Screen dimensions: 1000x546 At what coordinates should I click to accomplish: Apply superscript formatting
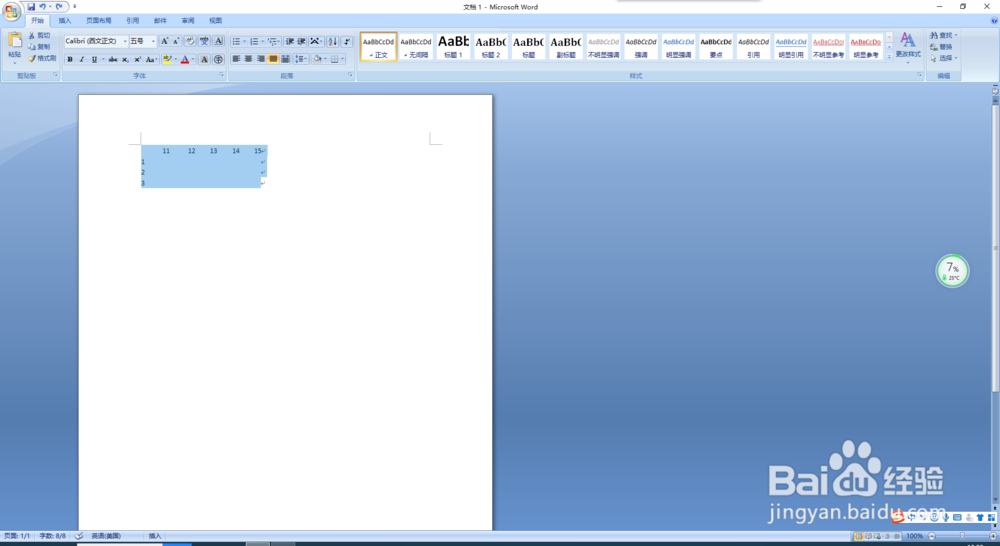[137, 59]
